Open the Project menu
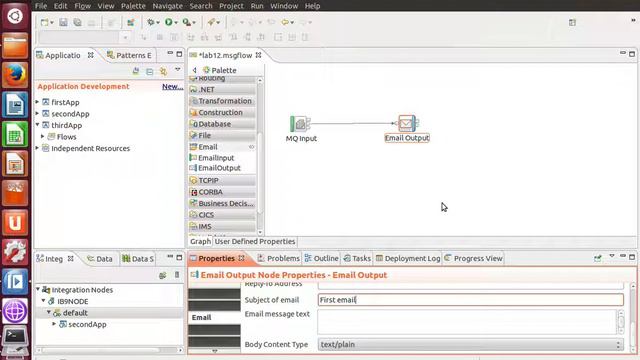Screen dimensions: 640x360 [231, 6]
